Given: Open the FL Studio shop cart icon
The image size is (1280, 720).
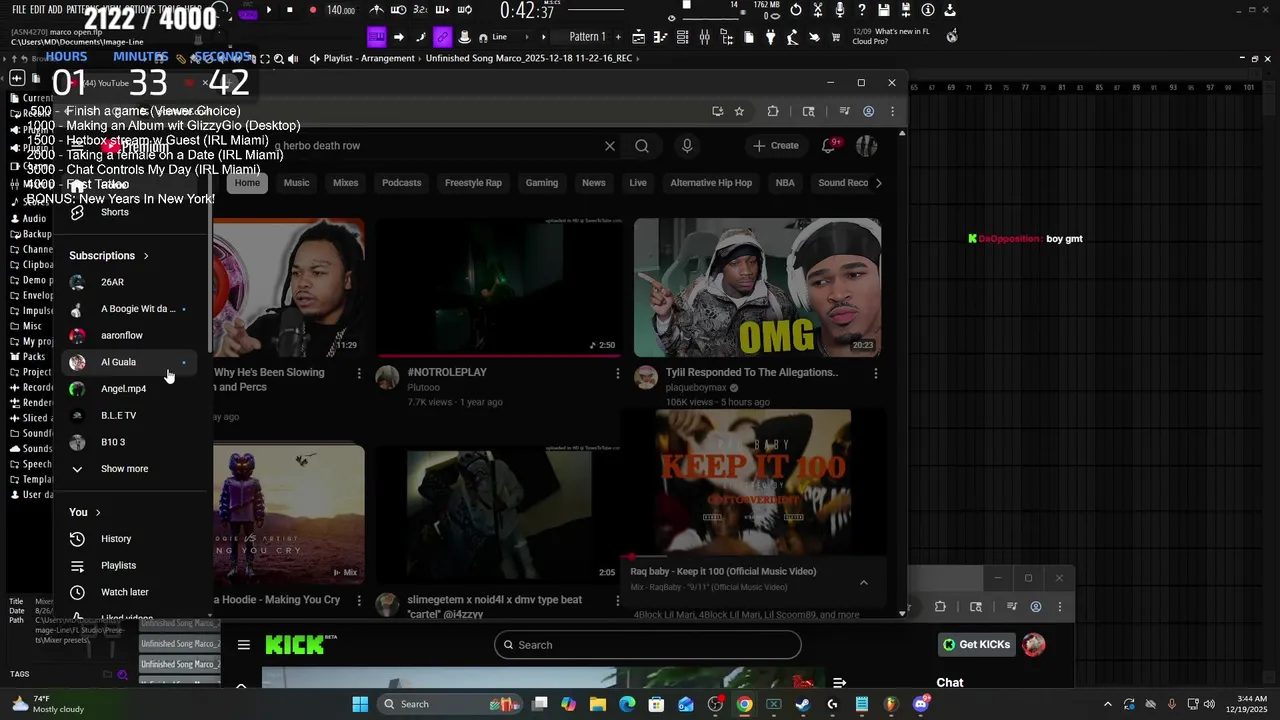Looking at the screenshot, I should (836, 37).
